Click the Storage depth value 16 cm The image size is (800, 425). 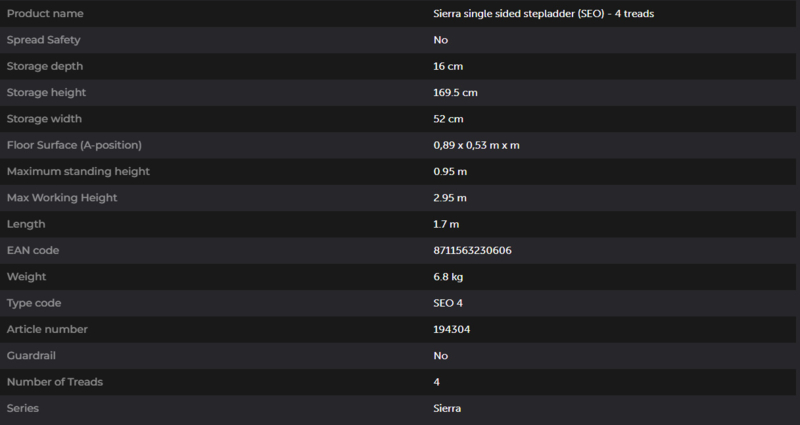coord(448,66)
